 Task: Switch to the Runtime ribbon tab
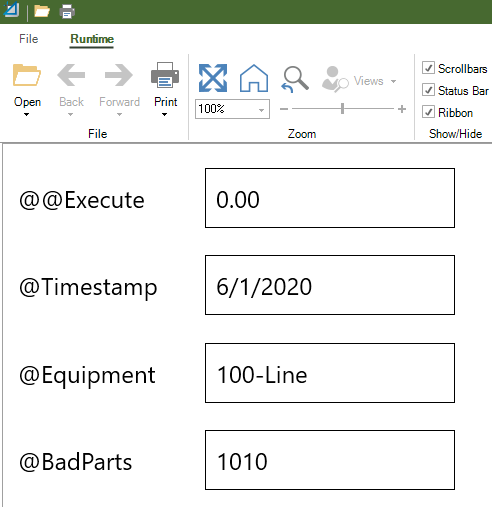click(92, 39)
